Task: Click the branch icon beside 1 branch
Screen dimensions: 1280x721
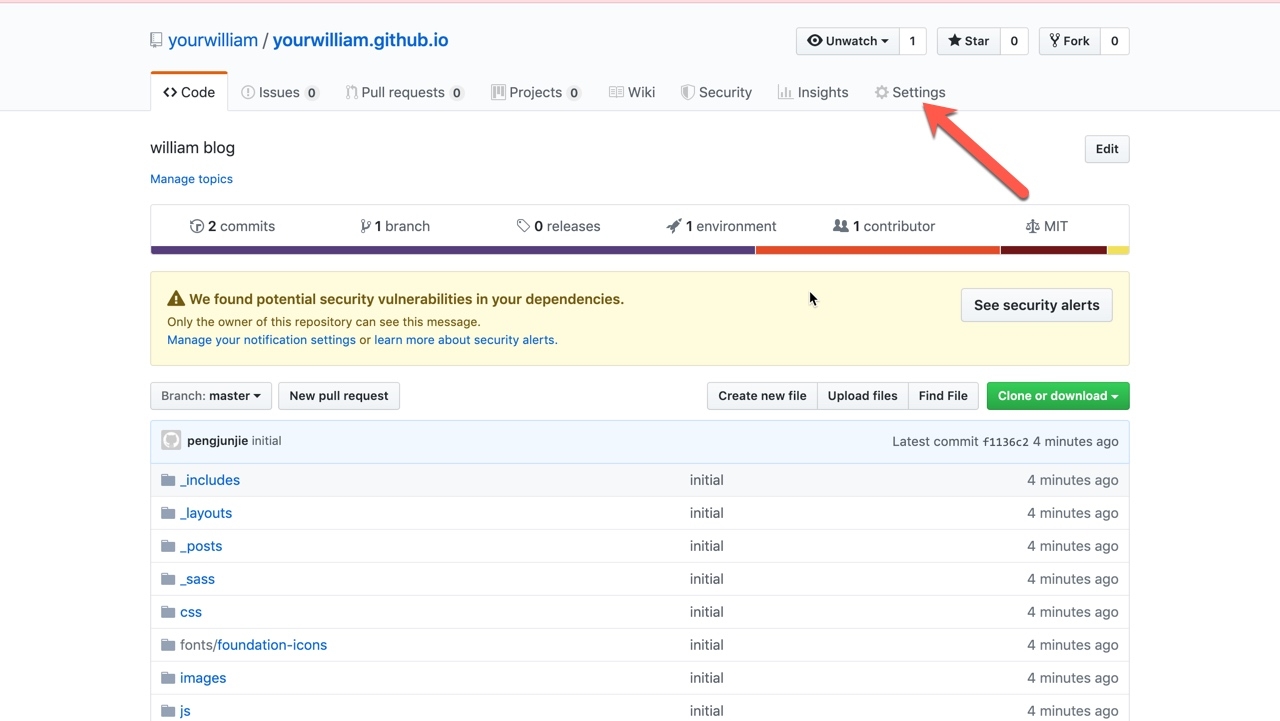Action: (366, 226)
